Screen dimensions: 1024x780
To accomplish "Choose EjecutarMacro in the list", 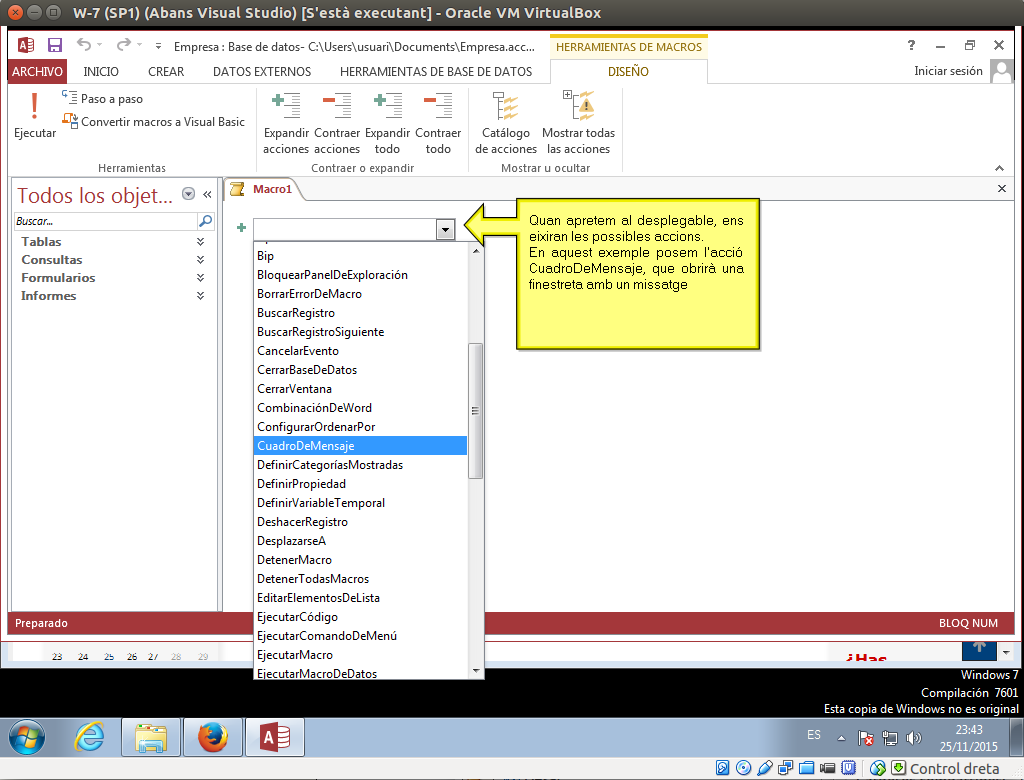I will click(360, 655).
